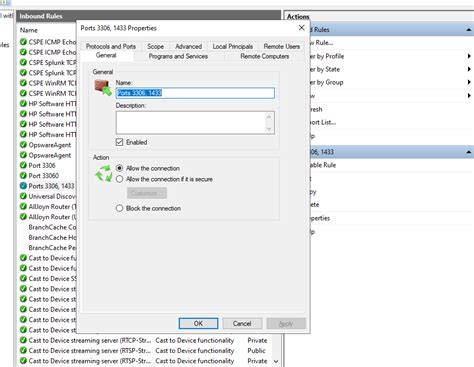The width and height of the screenshot is (474, 367).
Task: Click green check icon beside first OpswareAgent rule
Action: 23,145
